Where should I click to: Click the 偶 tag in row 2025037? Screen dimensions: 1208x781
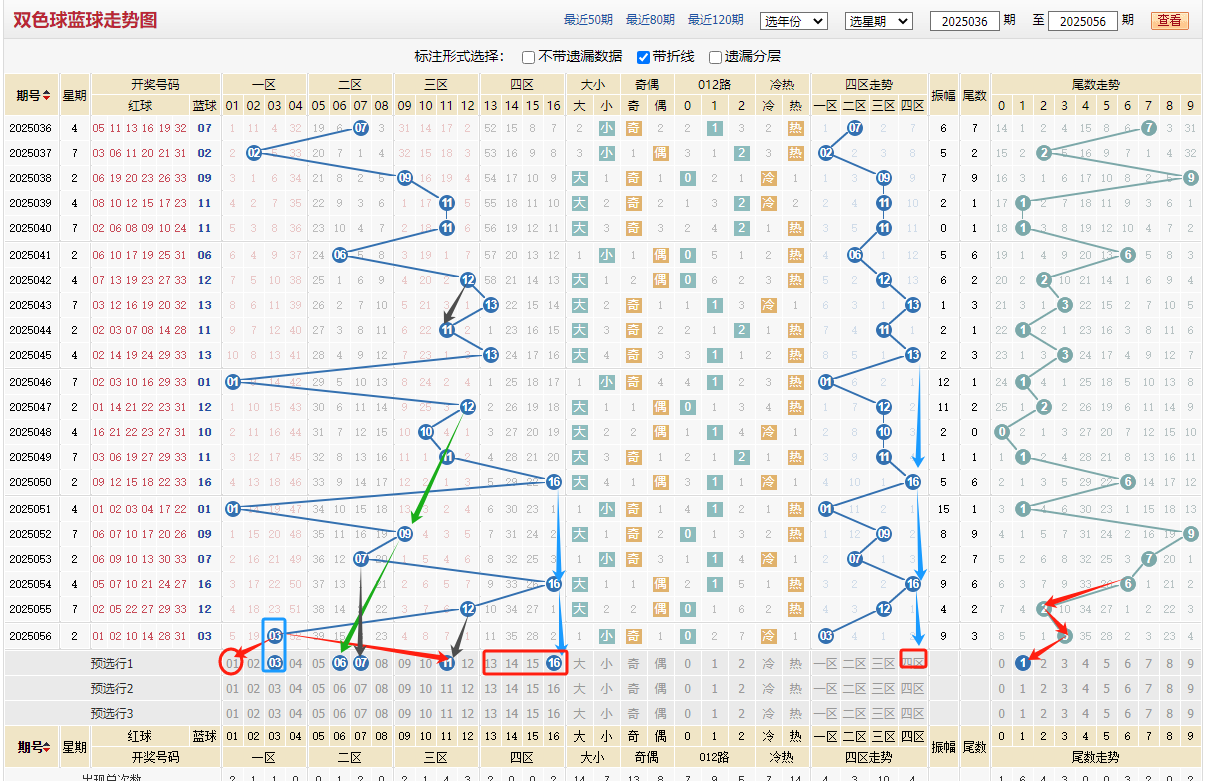tap(660, 153)
